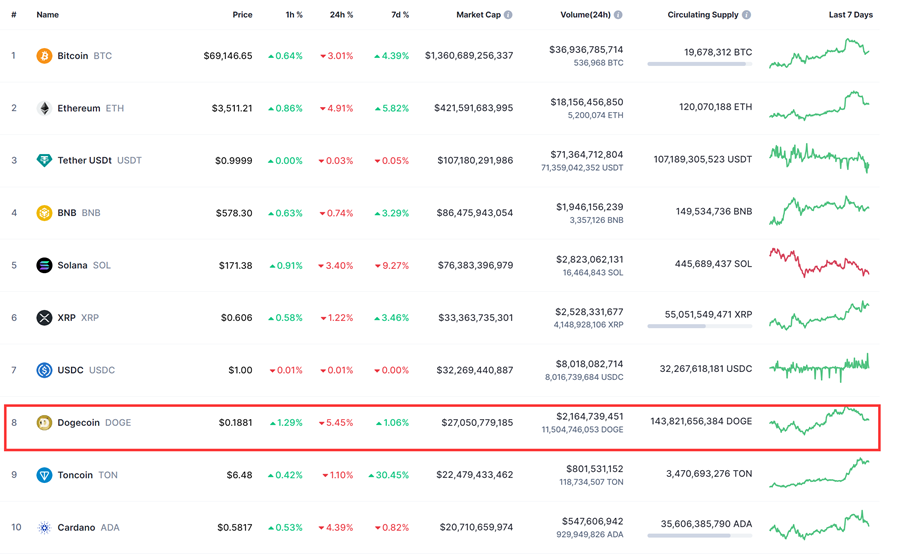Screen dimensions: 900x554
Task: Open the Ethereum ETH name link
Action: [90, 108]
